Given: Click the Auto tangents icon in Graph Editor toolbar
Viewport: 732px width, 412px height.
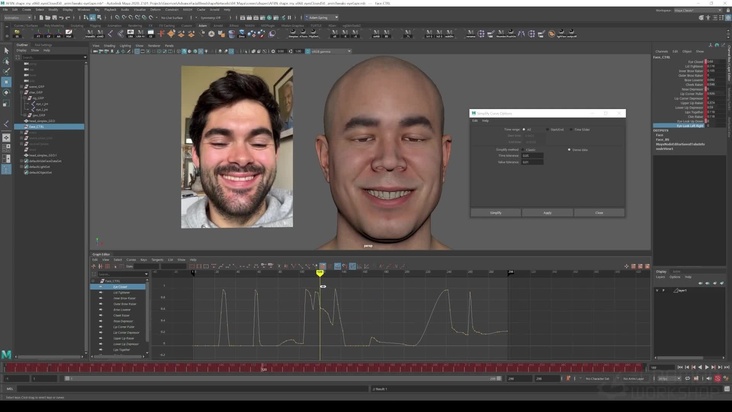Looking at the screenshot, I should pyautogui.click(x=213, y=266).
